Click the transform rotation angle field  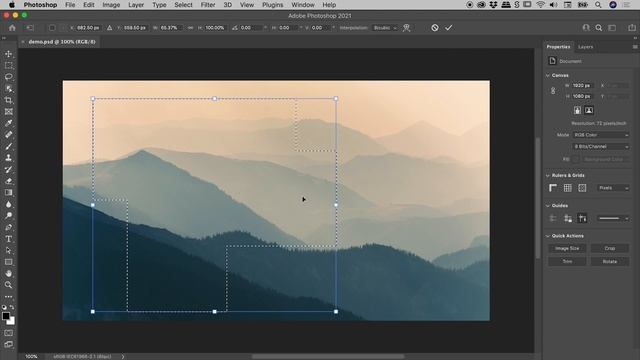[251, 28]
